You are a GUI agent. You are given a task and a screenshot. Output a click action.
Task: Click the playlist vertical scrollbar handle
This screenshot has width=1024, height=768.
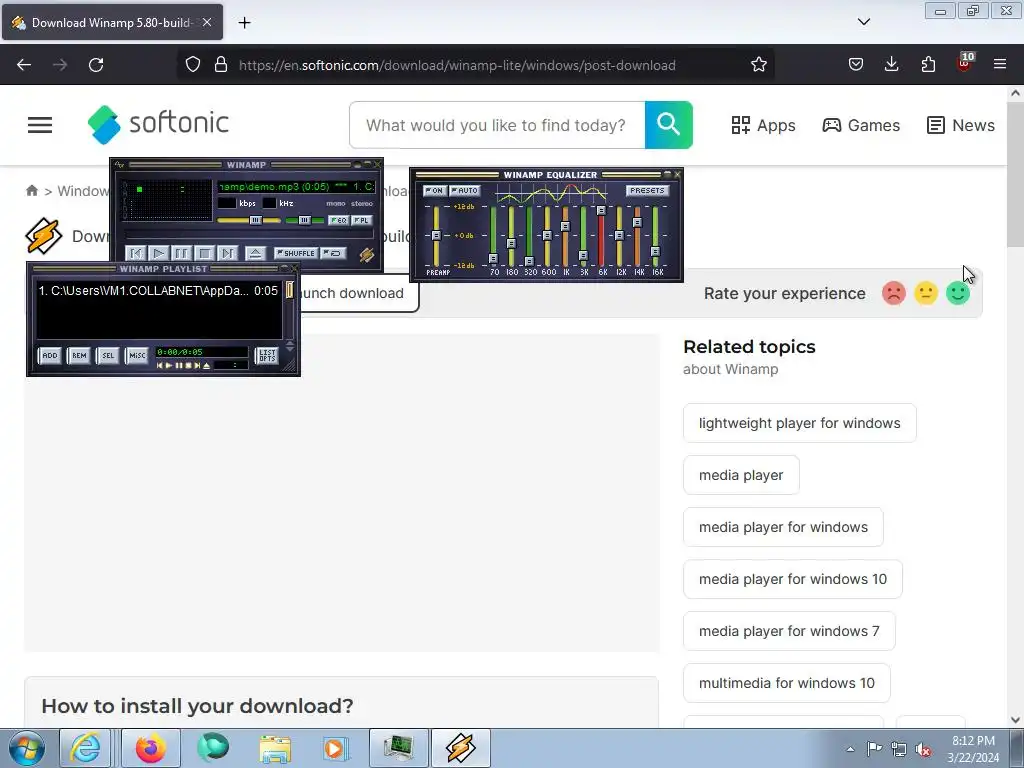click(289, 290)
